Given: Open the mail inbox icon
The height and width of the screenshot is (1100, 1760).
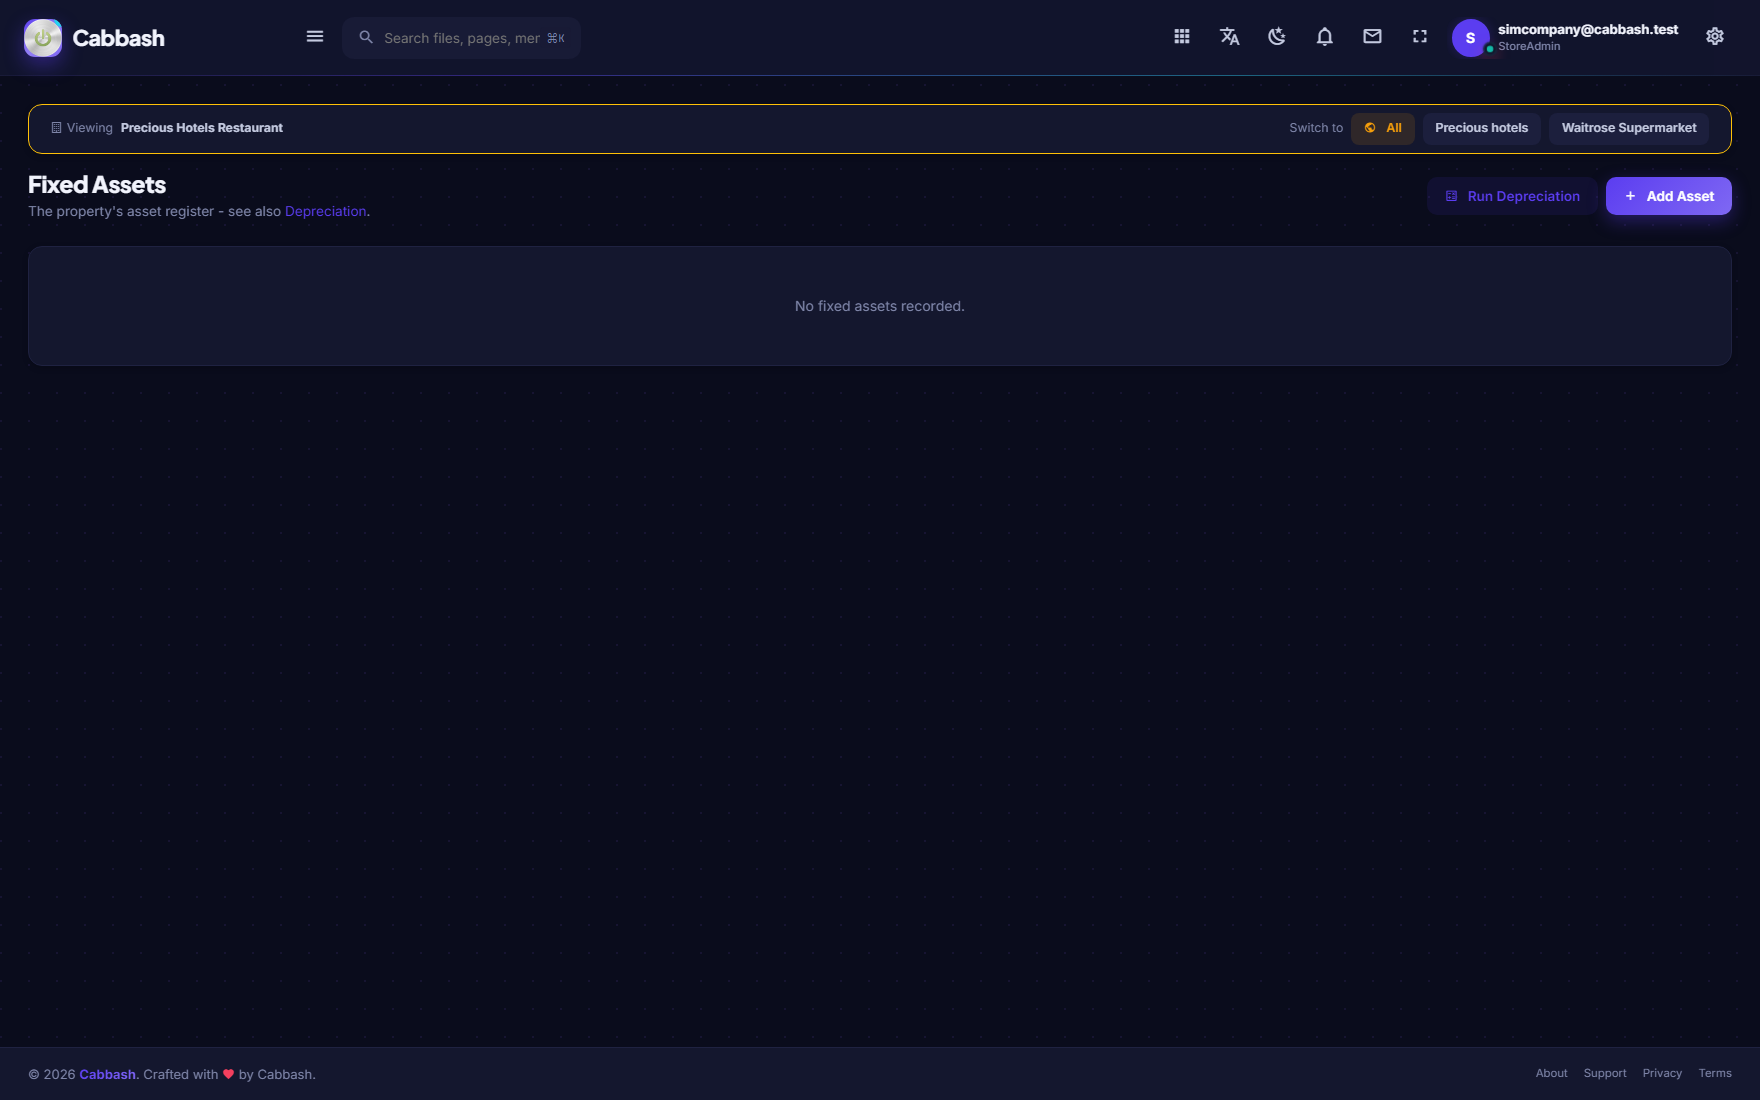Looking at the screenshot, I should [1373, 37].
